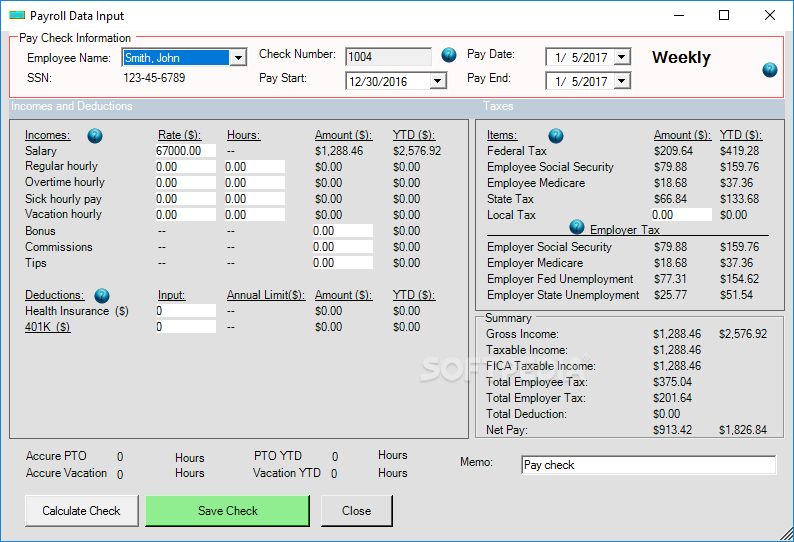Screen dimensions: 794x542
Task: Open the help icon beside Deductions heading
Action: coord(102,295)
